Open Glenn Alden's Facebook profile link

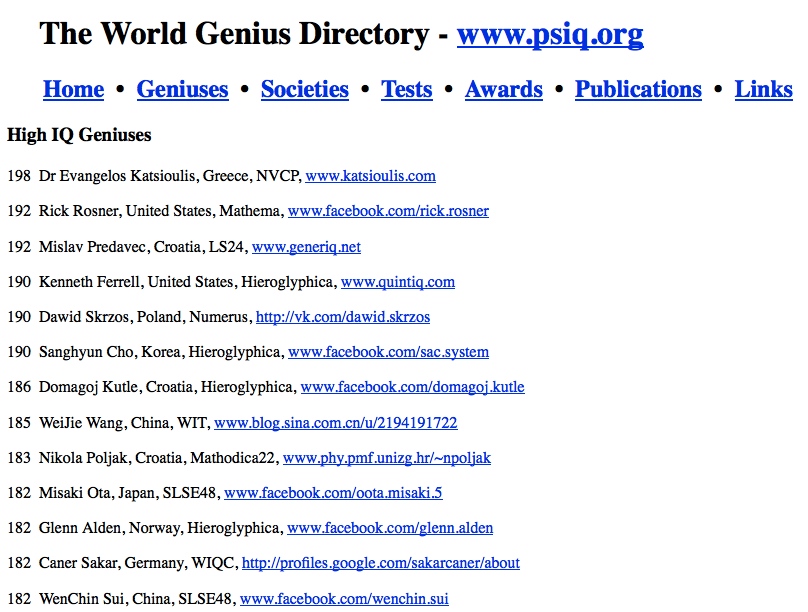click(x=390, y=528)
